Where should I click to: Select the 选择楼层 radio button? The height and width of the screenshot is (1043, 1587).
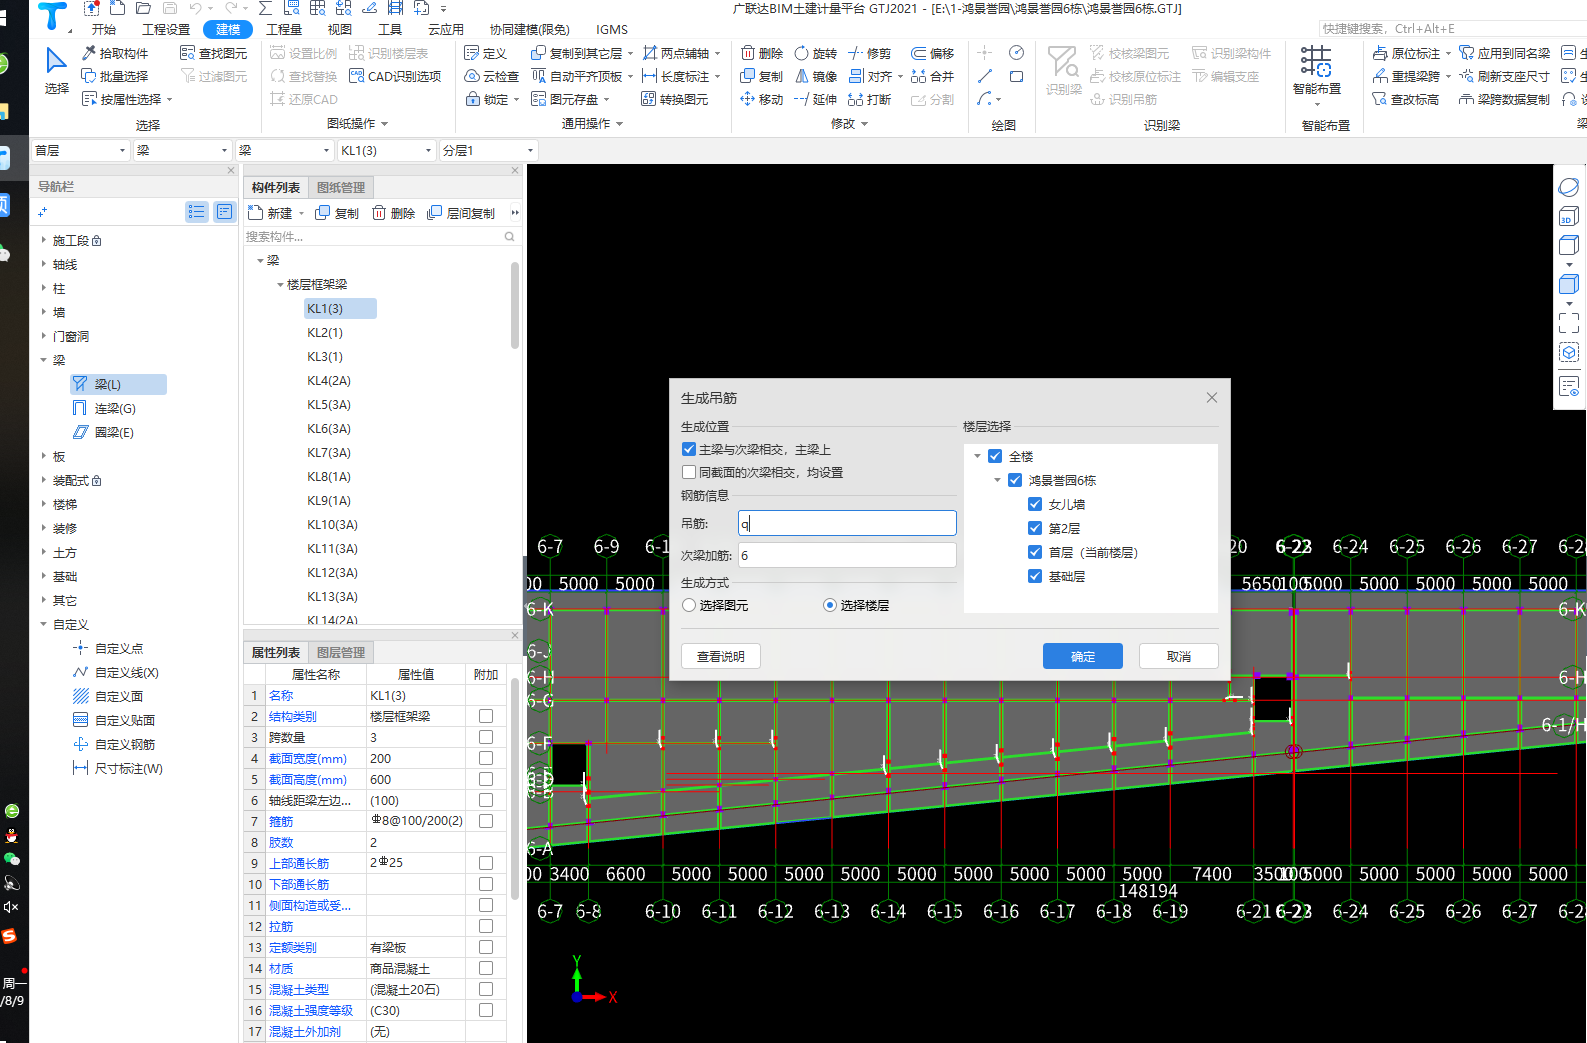(830, 605)
